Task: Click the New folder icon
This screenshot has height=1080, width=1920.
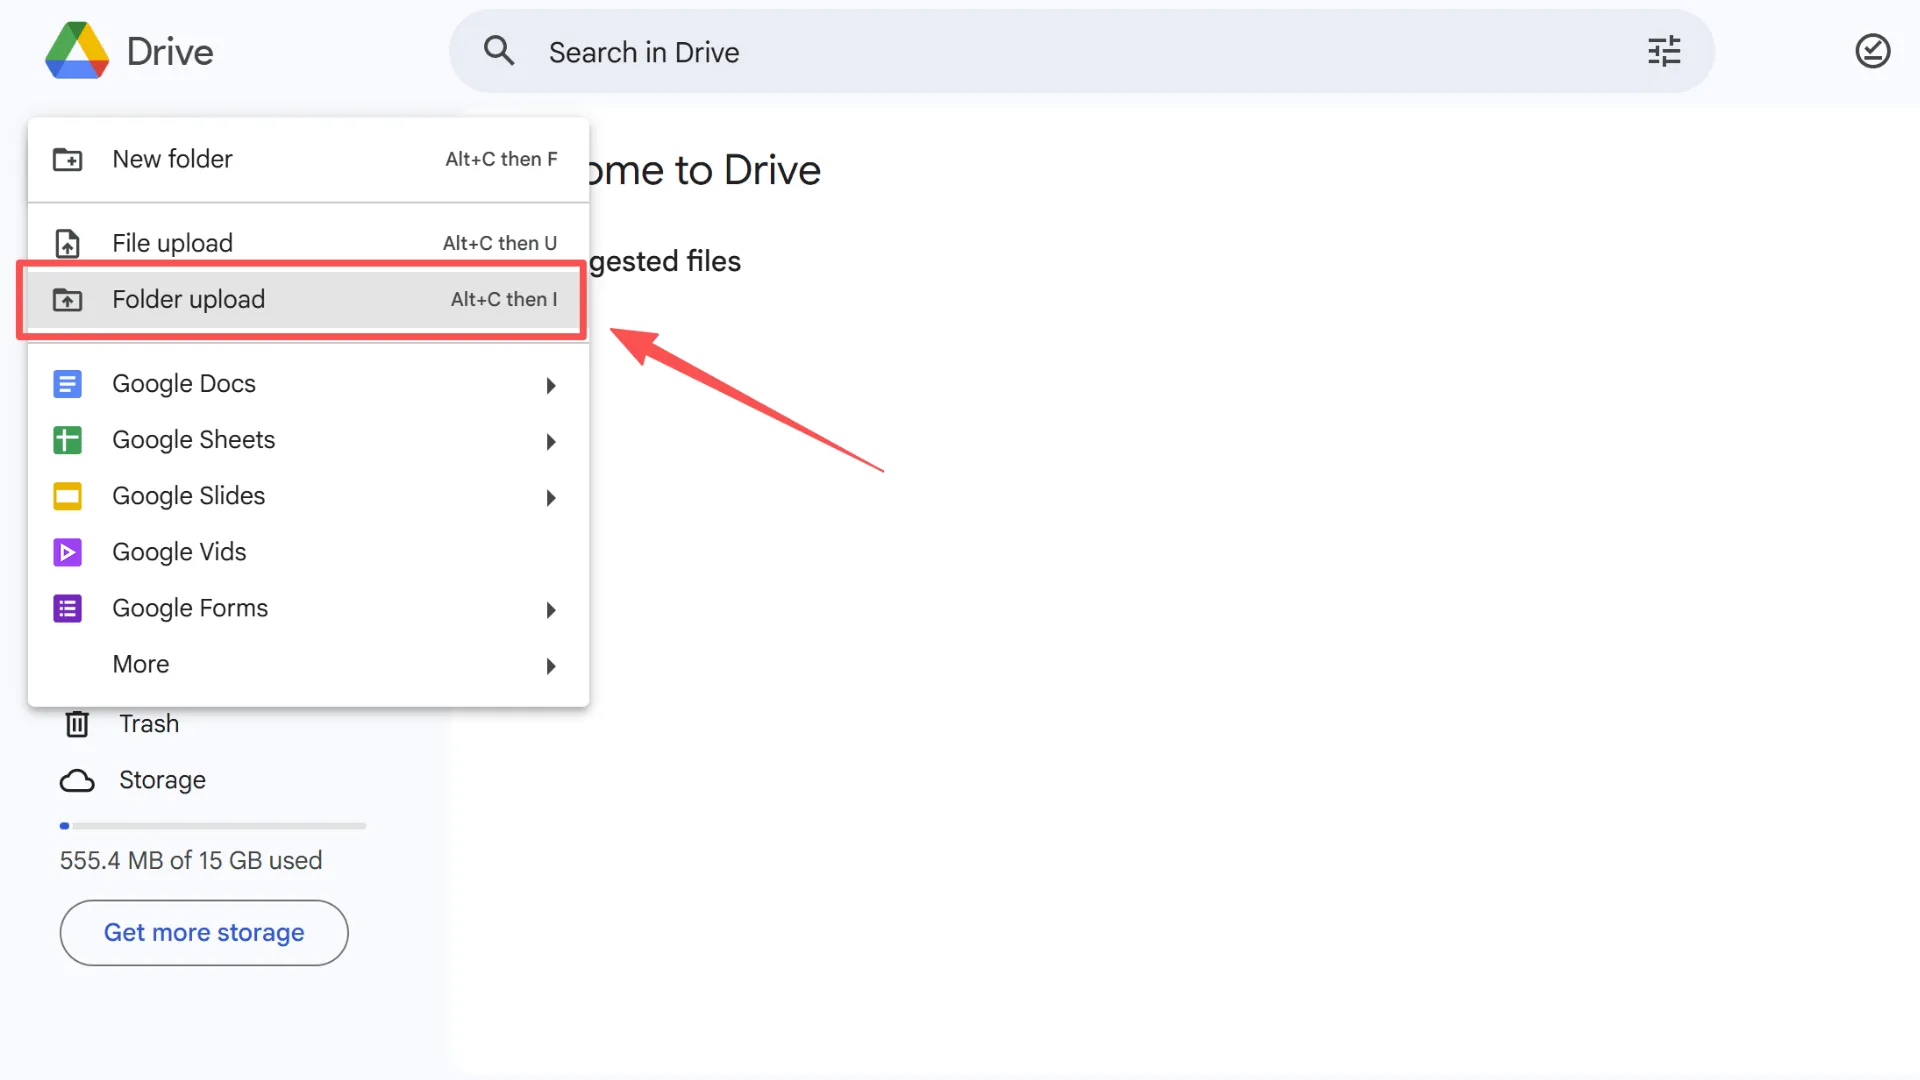Action: [x=67, y=159]
